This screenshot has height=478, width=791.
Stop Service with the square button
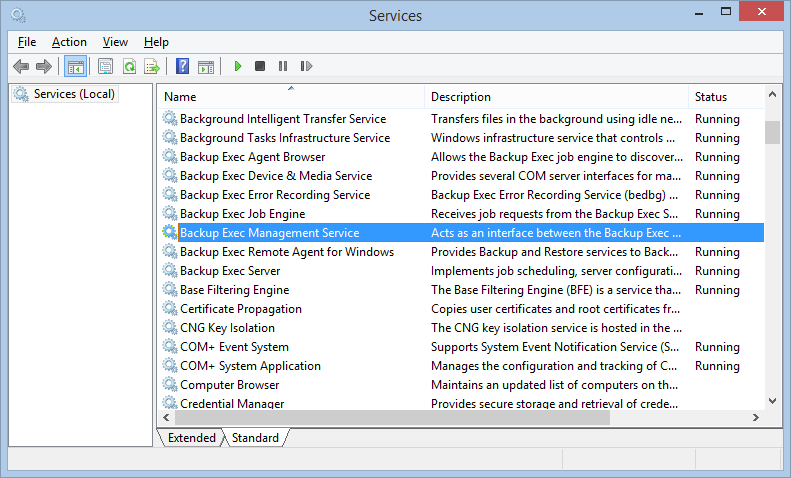coord(260,66)
